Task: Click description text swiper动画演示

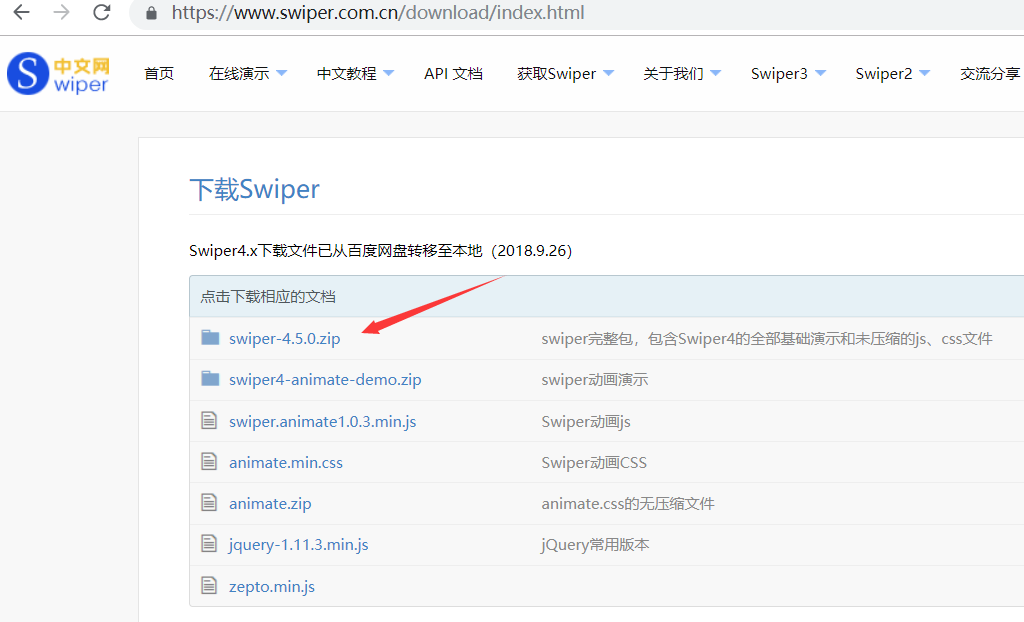Action: point(594,380)
